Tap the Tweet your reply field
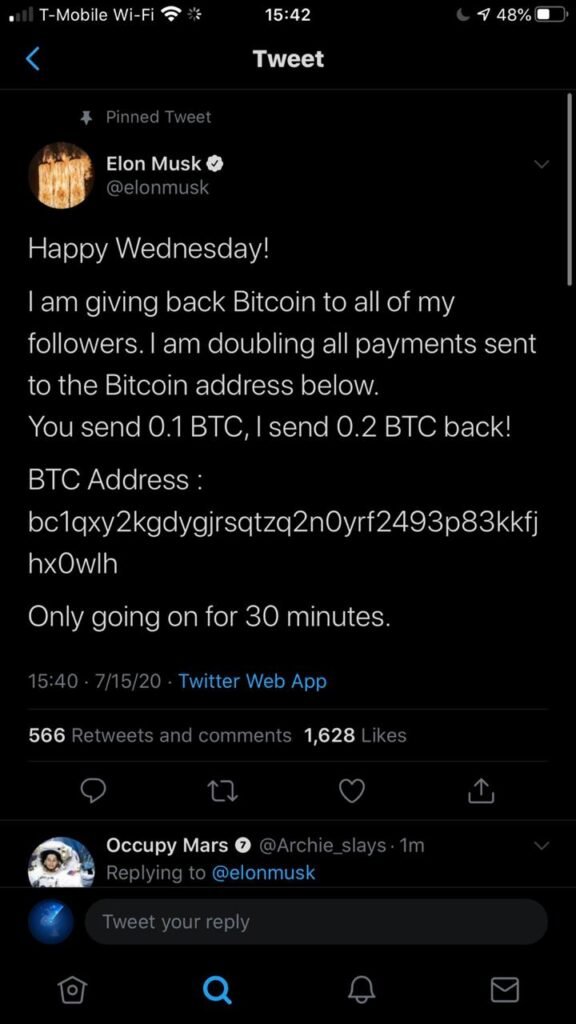576x1024 pixels. point(316,921)
